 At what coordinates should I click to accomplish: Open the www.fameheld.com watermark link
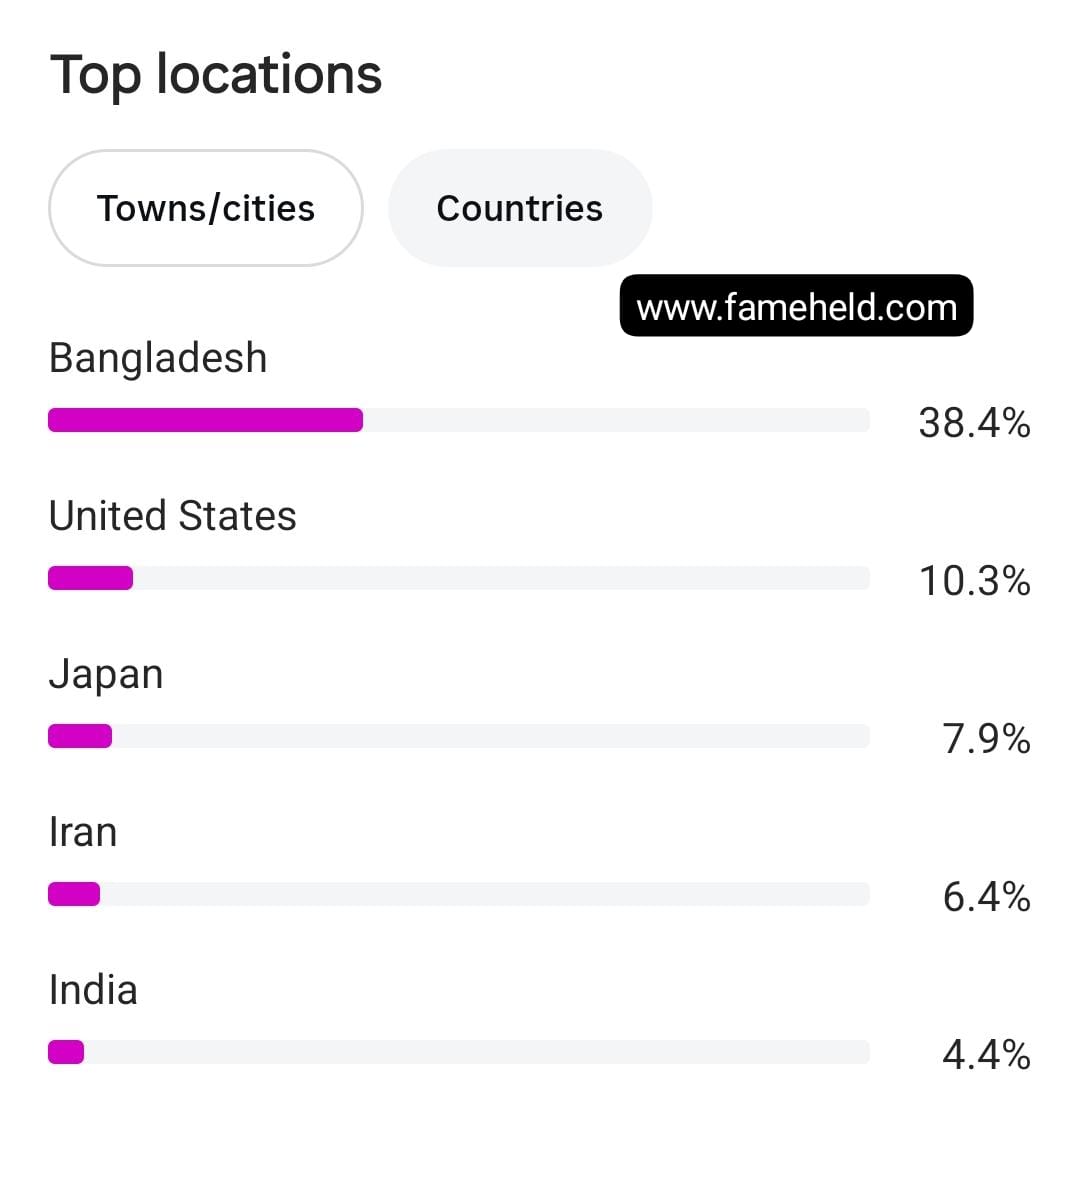pos(796,306)
